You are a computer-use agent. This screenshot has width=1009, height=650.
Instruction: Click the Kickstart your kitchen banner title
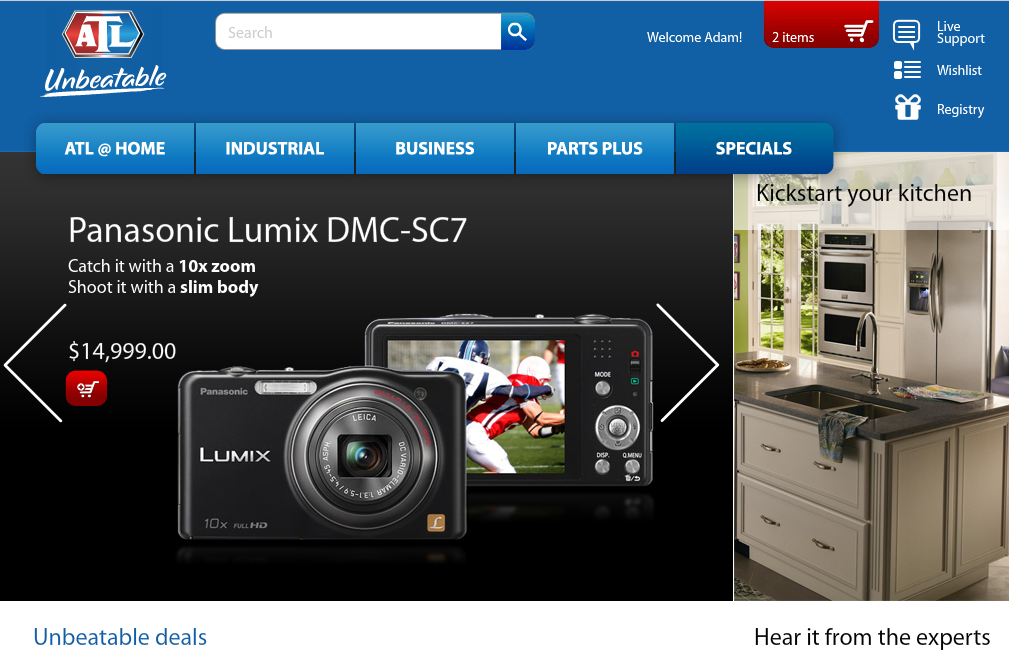pyautogui.click(x=864, y=193)
